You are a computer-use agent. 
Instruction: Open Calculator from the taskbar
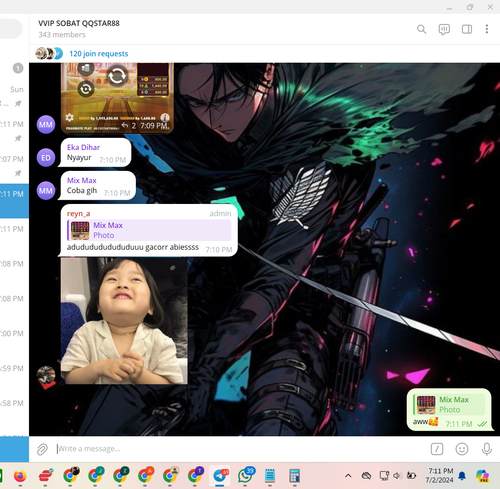(x=294, y=476)
